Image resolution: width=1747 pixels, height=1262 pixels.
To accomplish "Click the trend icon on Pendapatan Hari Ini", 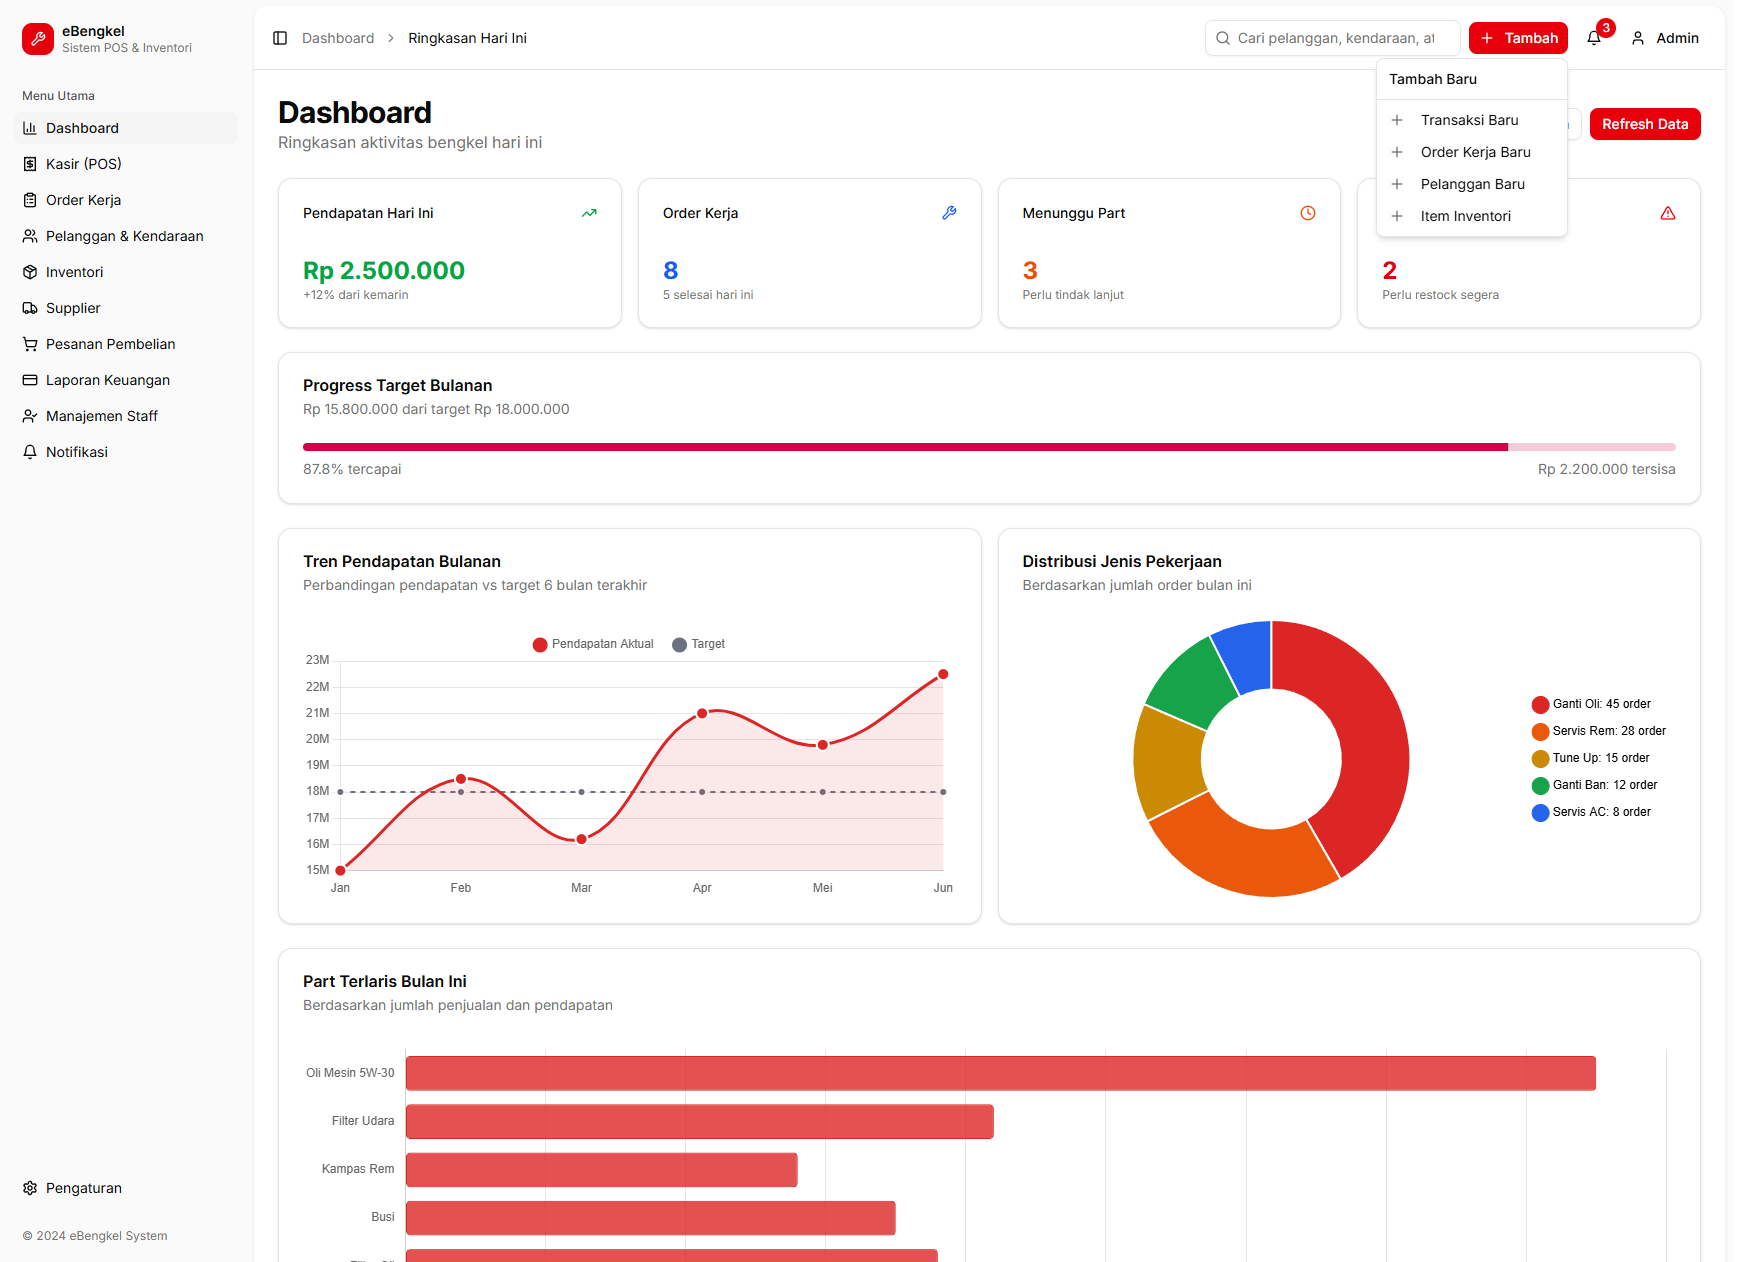I will (x=589, y=212).
